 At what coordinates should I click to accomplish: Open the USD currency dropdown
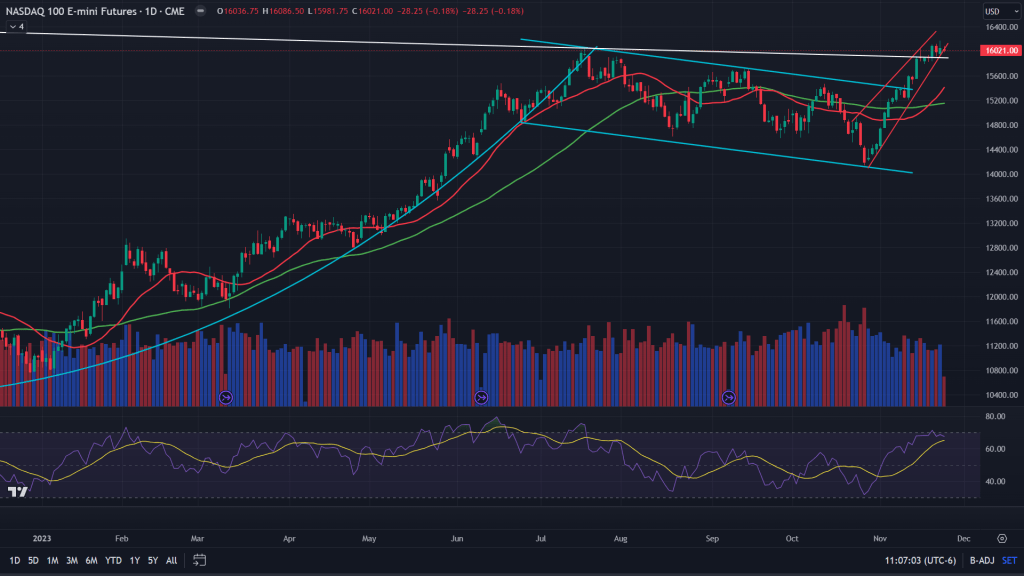[993, 11]
